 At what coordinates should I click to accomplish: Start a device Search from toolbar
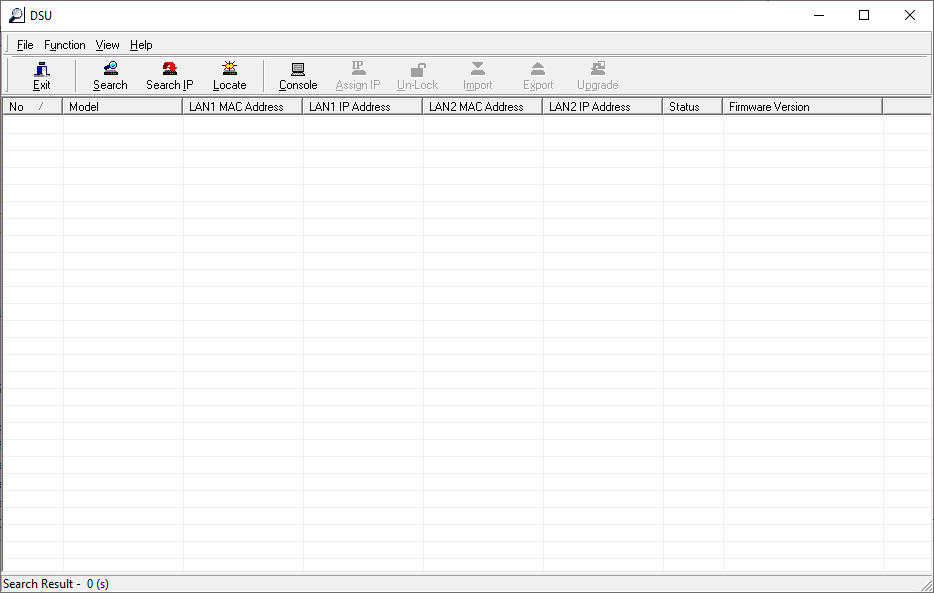[110, 76]
